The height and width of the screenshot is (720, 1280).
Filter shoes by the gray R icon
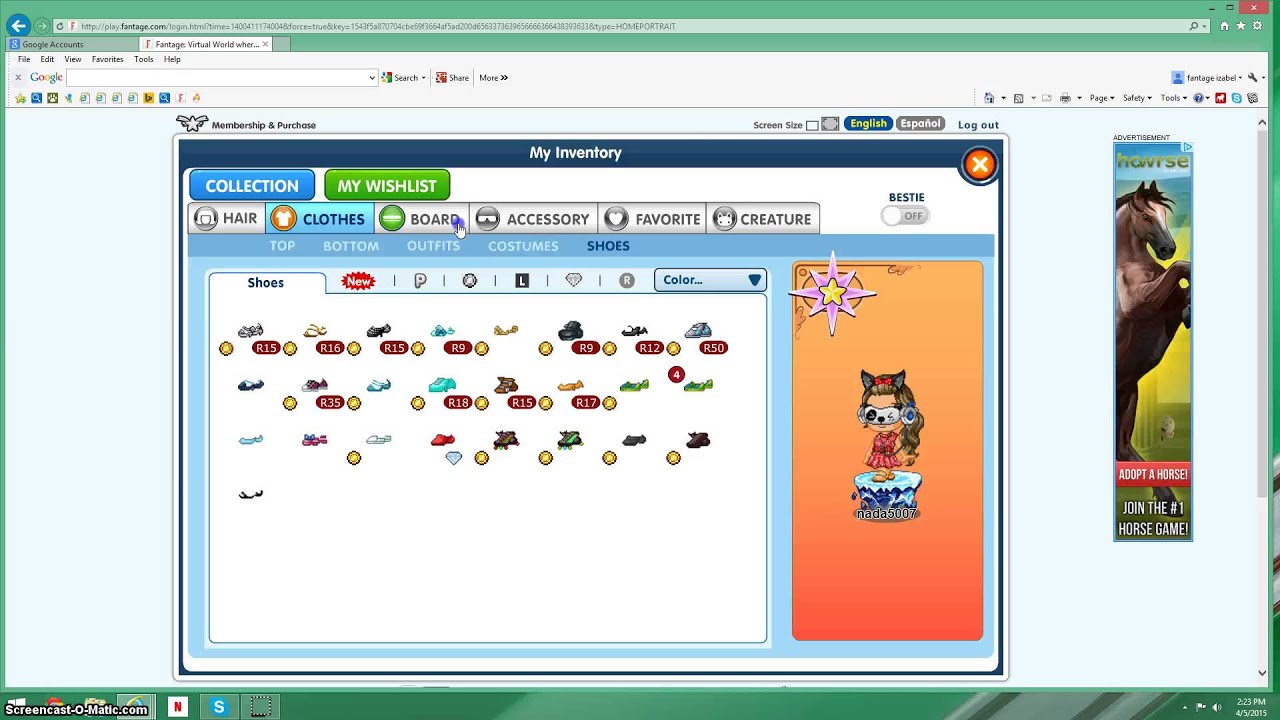(627, 281)
